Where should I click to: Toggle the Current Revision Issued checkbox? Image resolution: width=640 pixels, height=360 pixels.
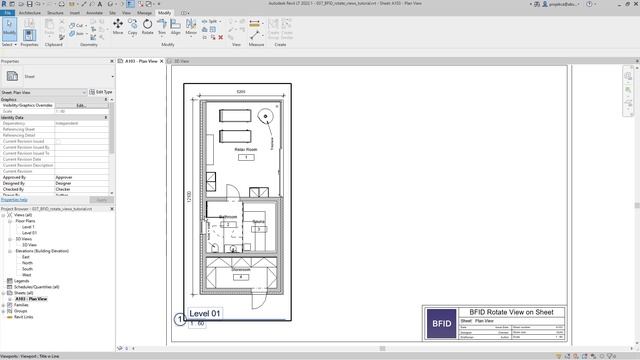[x=58, y=141]
